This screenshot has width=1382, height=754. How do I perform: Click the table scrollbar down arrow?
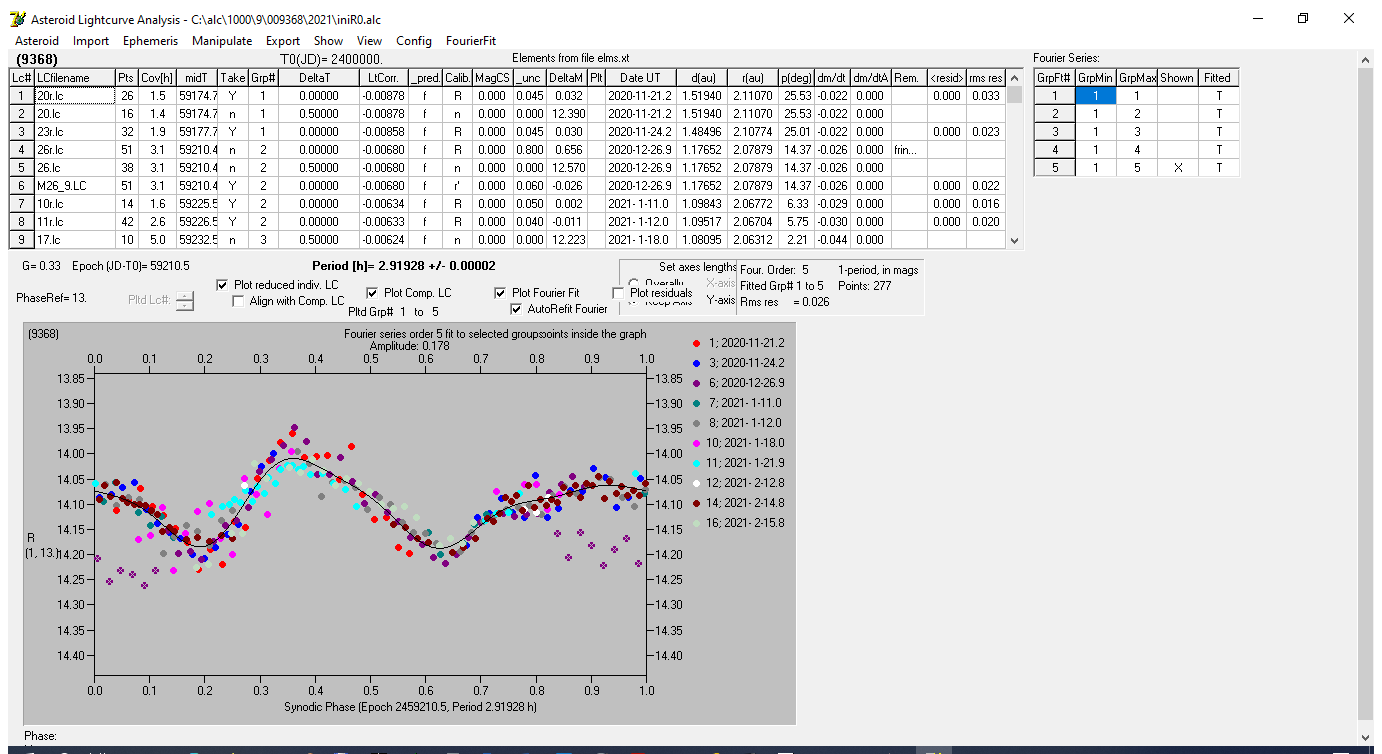tap(1016, 241)
